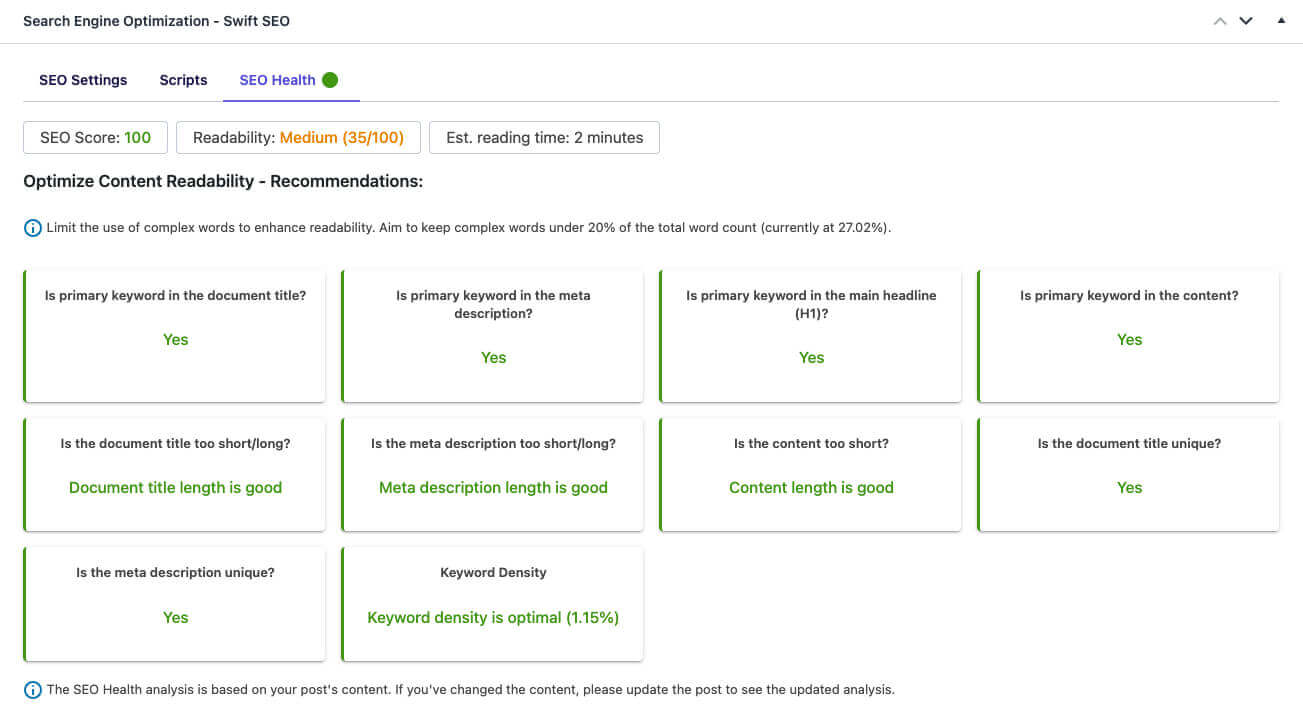Click the info icon beside complex words recommendation
Viewport: 1303px width, 711px height.
click(33, 228)
